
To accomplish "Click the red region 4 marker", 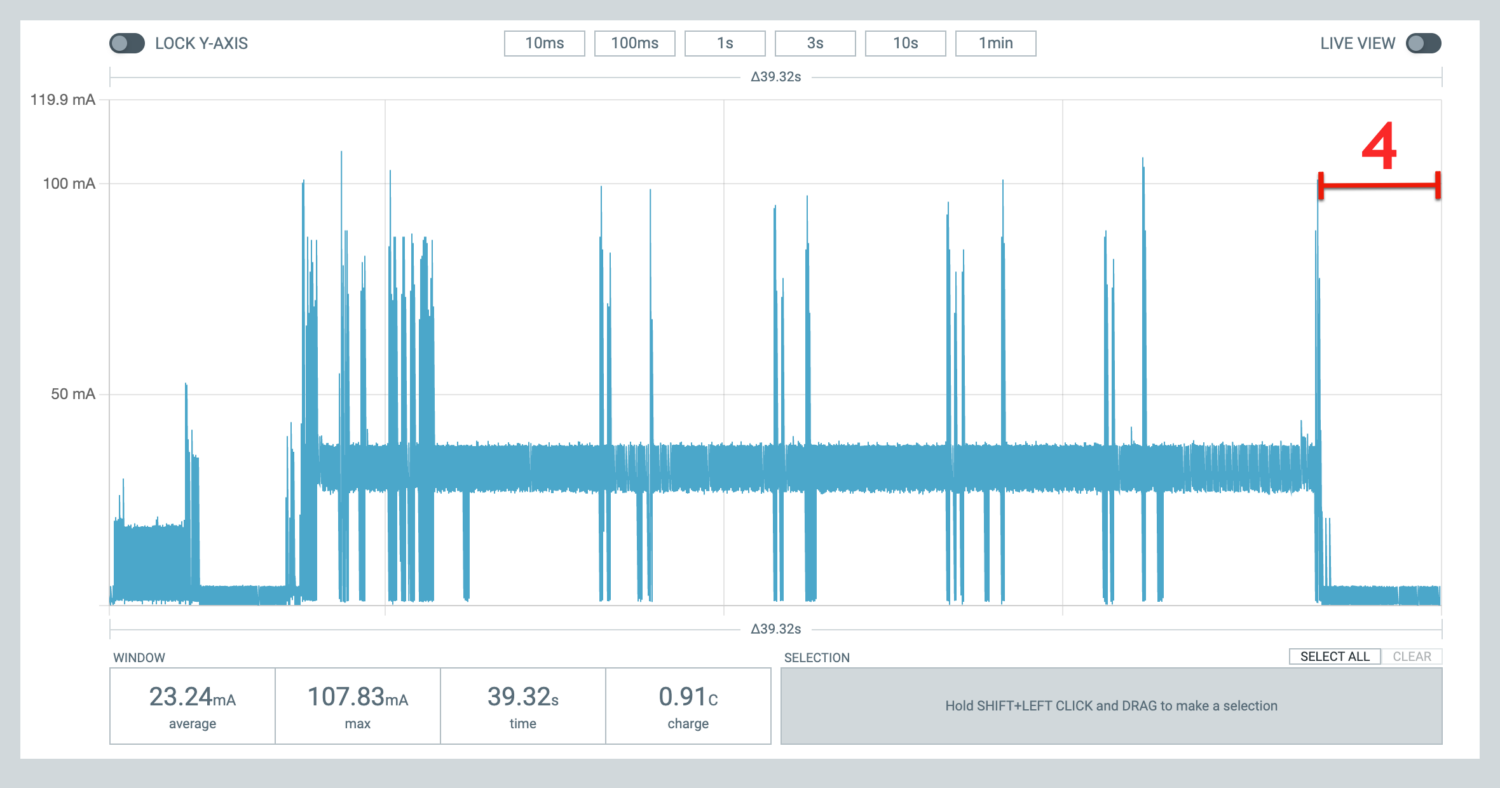I will 1378,160.
